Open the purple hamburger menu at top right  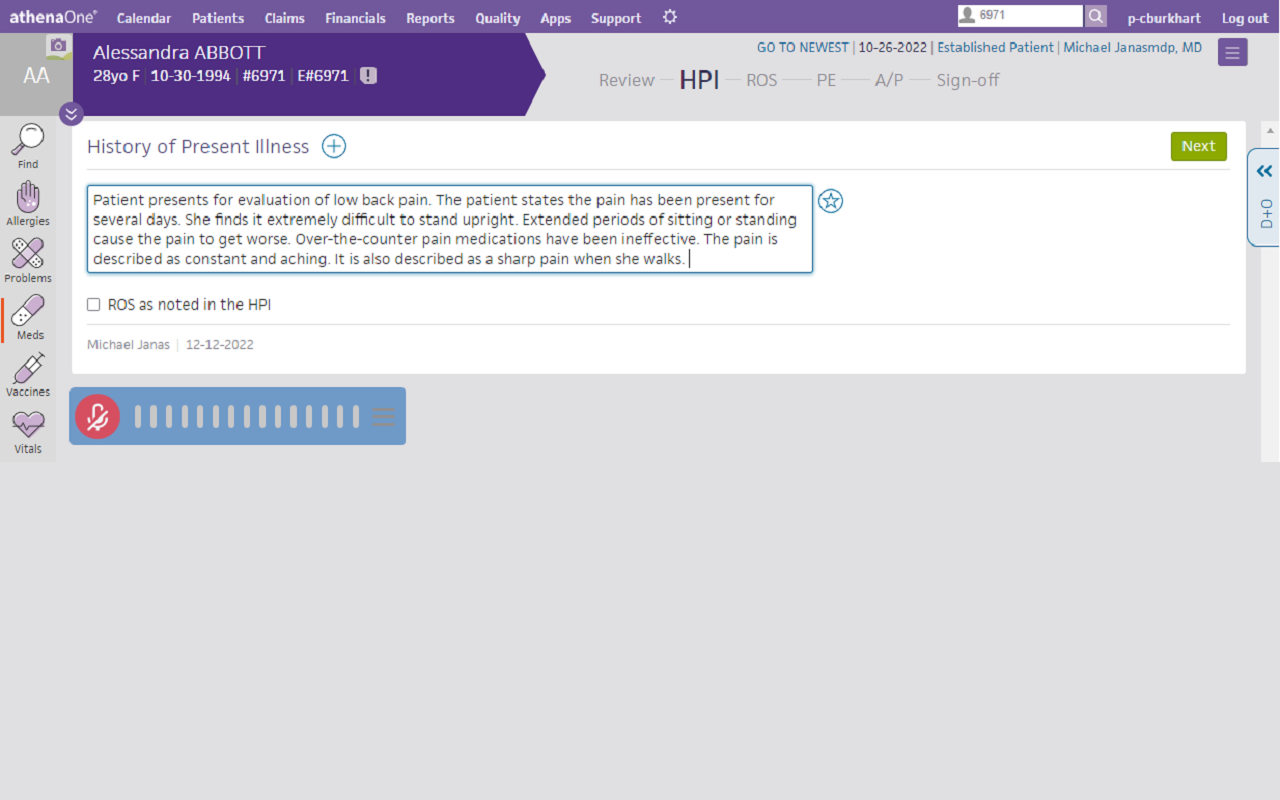pyautogui.click(x=1232, y=52)
